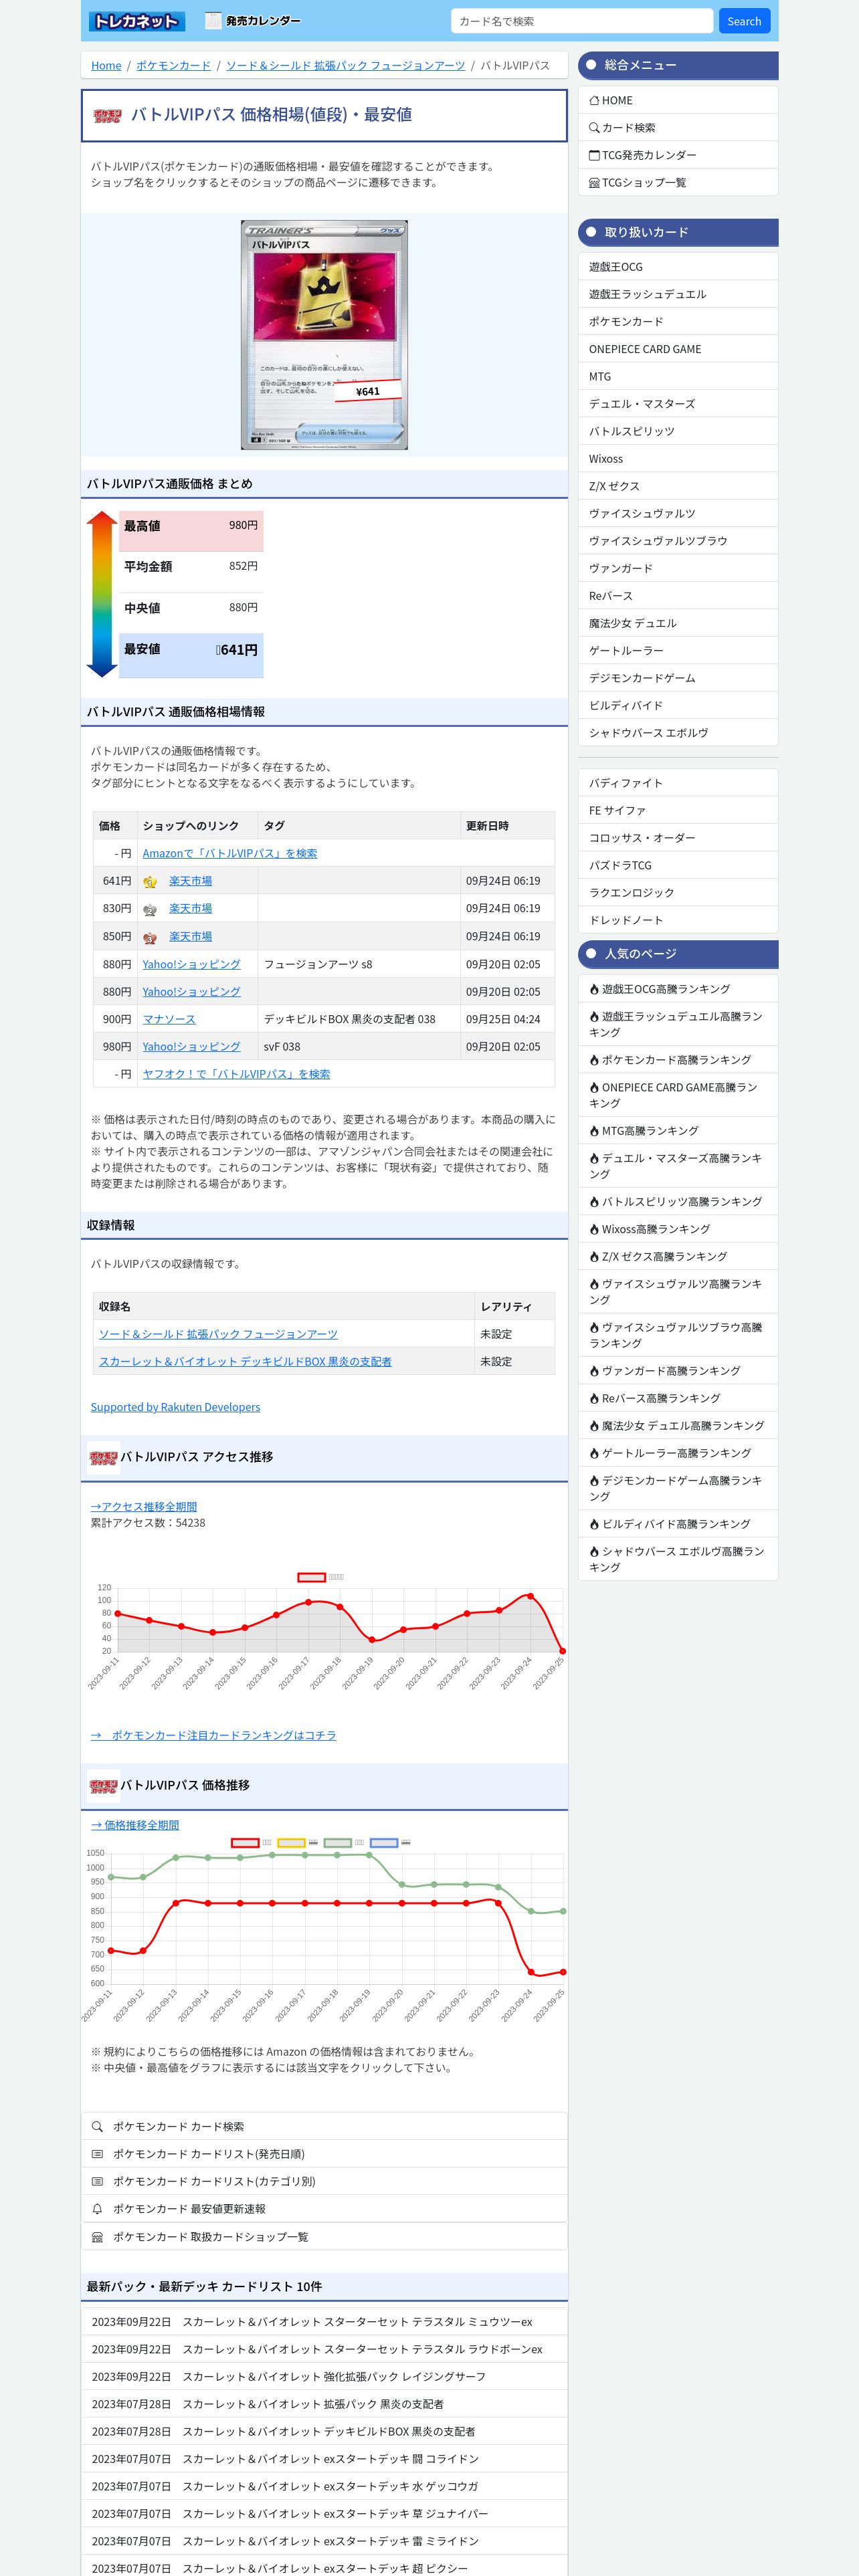Open バトルスピリッツ高騰ランキング

point(678,1202)
